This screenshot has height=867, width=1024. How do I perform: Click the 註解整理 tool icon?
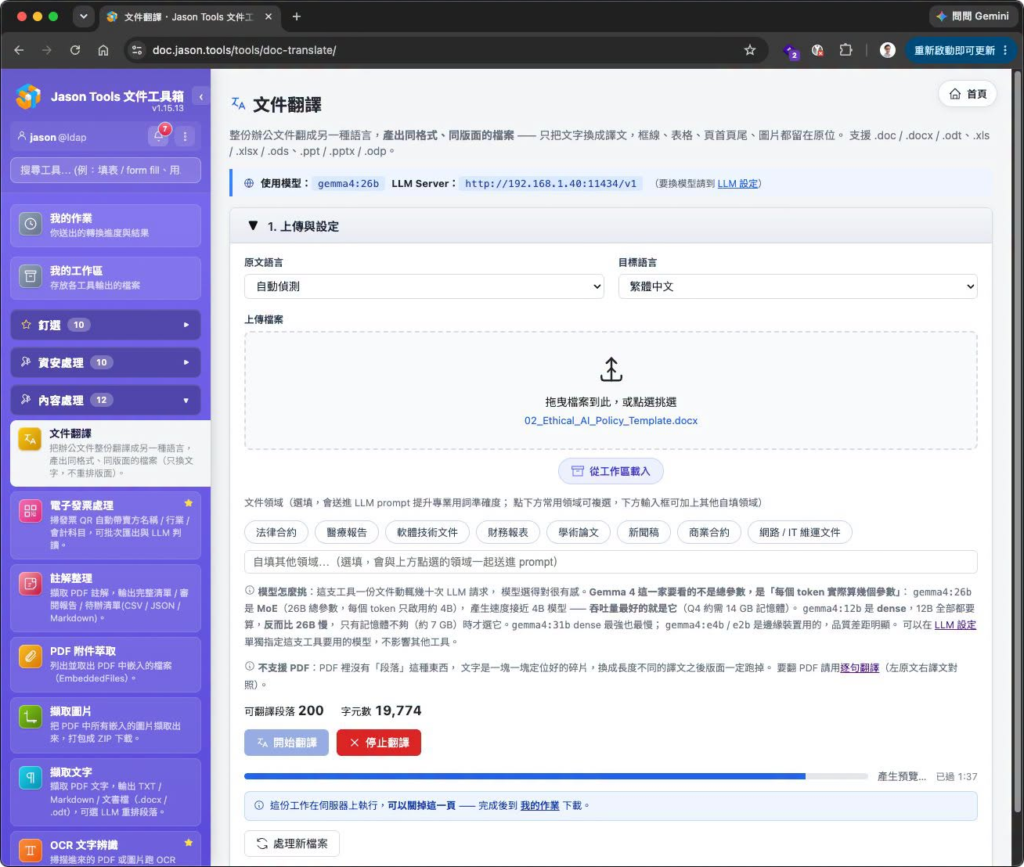(30, 584)
